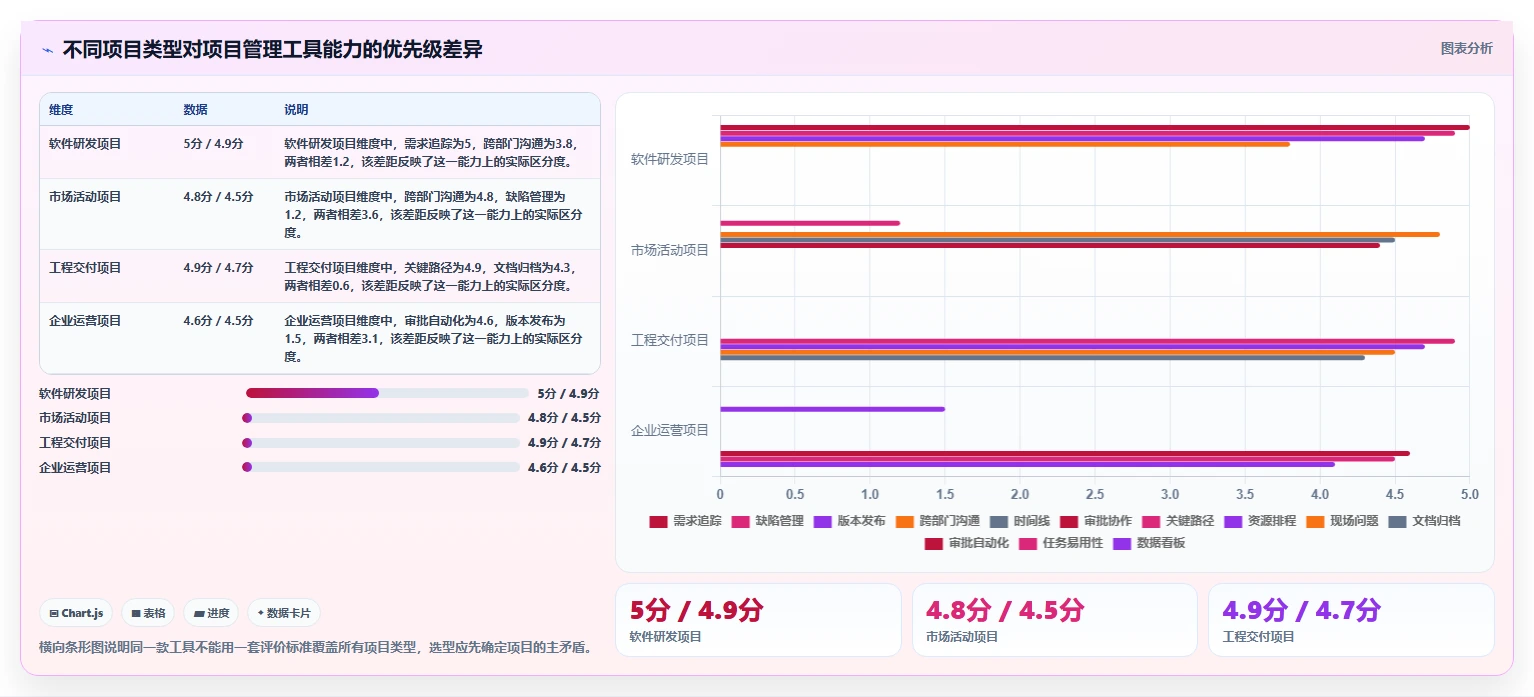Click the description starting 软件研发项目维度中
Screen dimensions: 1534x697
point(432,153)
